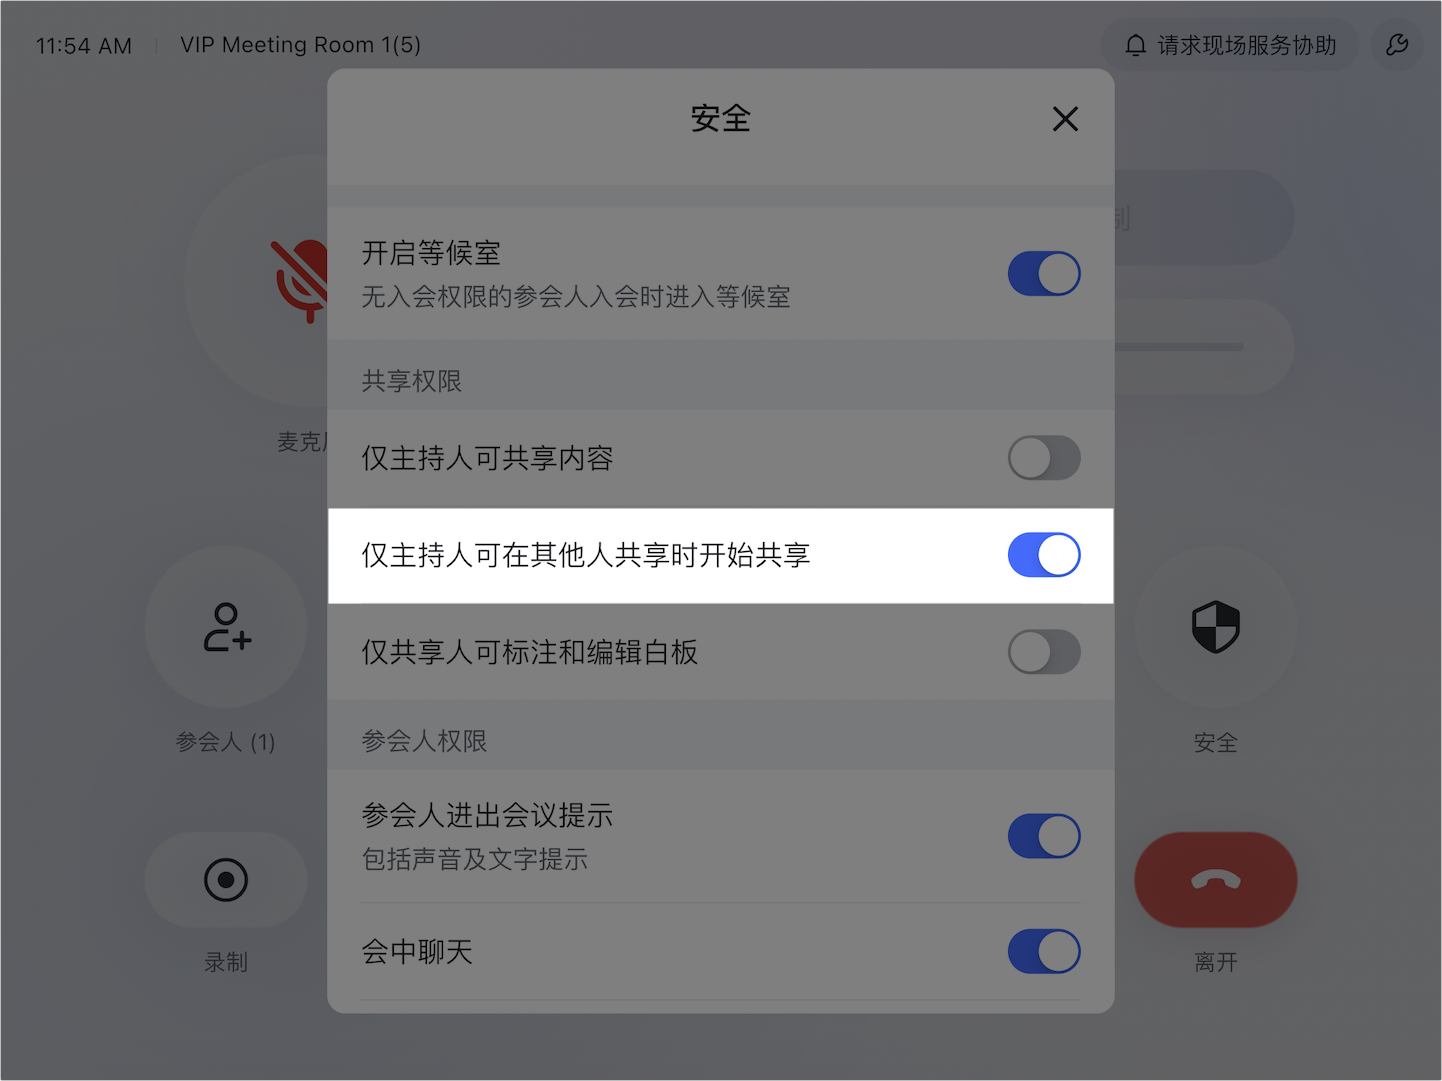The width and height of the screenshot is (1442, 1081).
Task: Leave meeting with red hang-up button
Action: point(1216,880)
